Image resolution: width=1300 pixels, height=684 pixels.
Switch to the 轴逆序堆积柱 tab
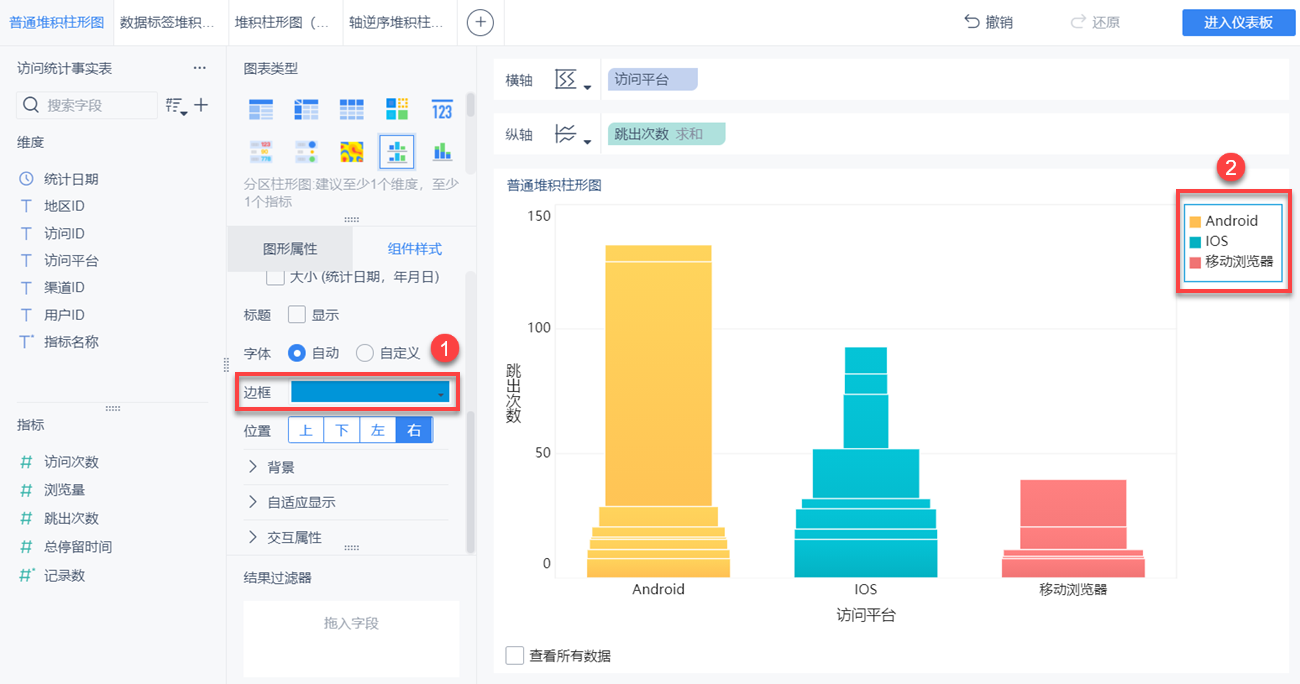399,22
